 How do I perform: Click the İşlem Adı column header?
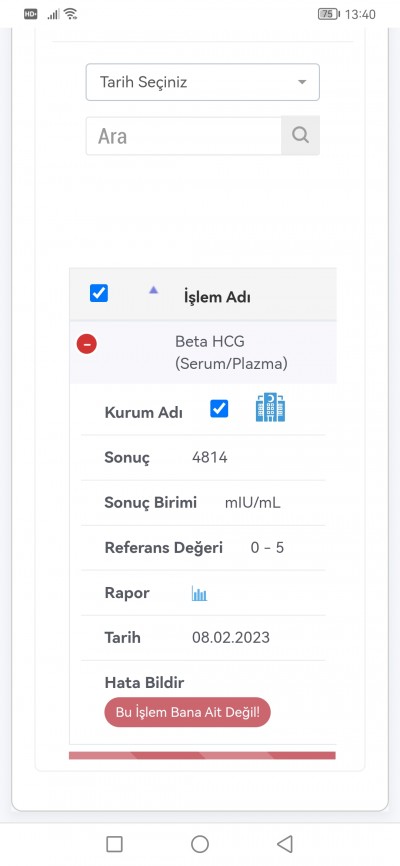pos(217,297)
